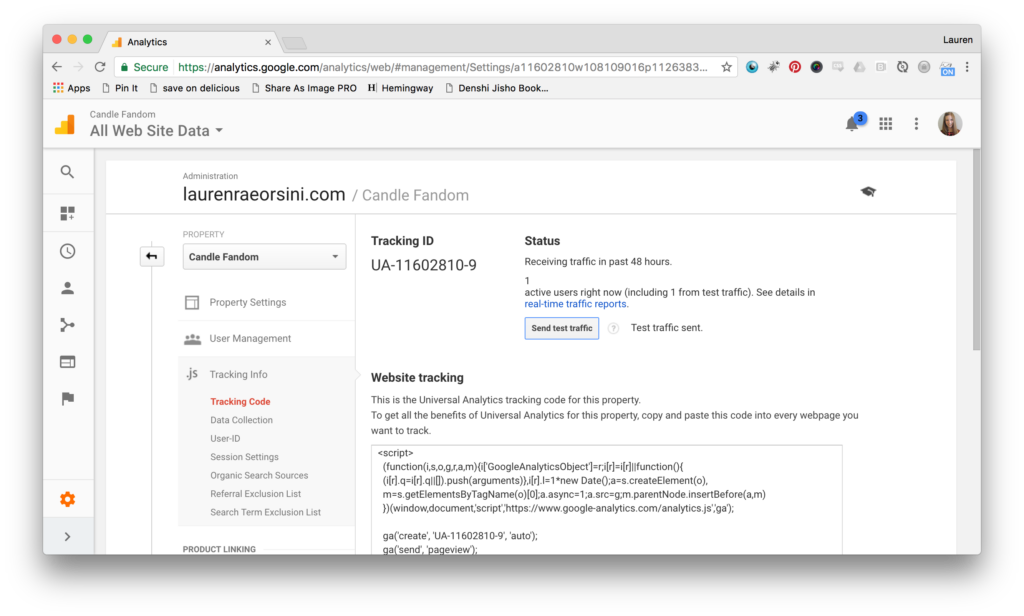Open the Real-Time clock icon in sidebar

[67, 251]
